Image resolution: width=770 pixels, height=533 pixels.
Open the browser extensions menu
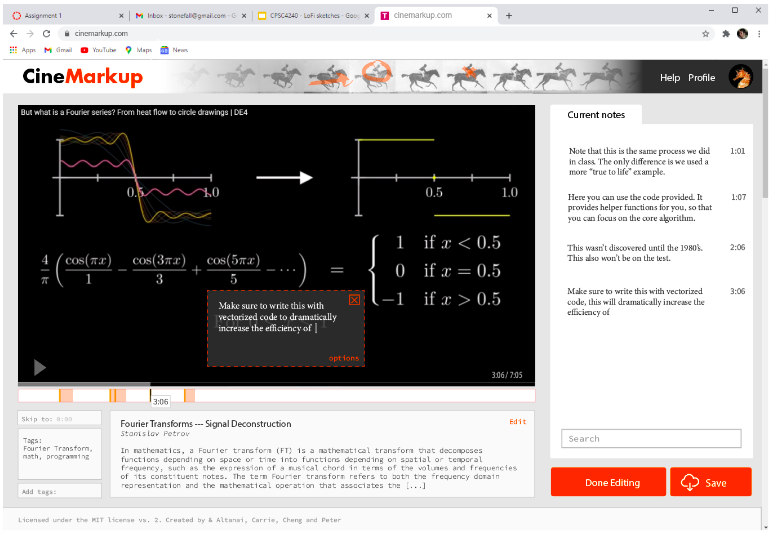point(726,33)
